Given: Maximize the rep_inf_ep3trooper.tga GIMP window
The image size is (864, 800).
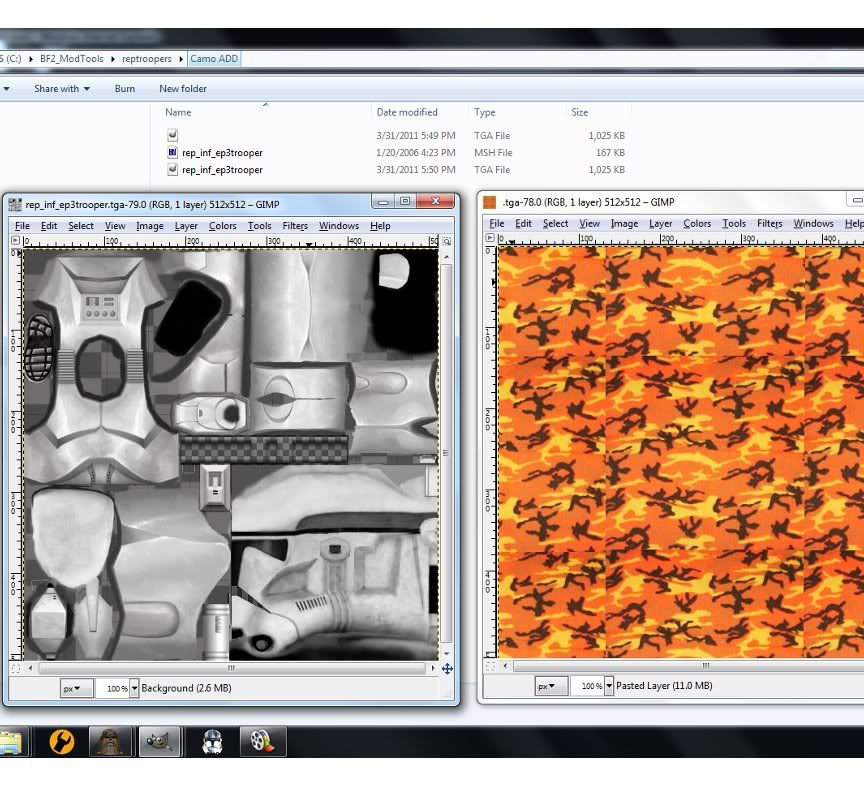Looking at the screenshot, I should [405, 201].
